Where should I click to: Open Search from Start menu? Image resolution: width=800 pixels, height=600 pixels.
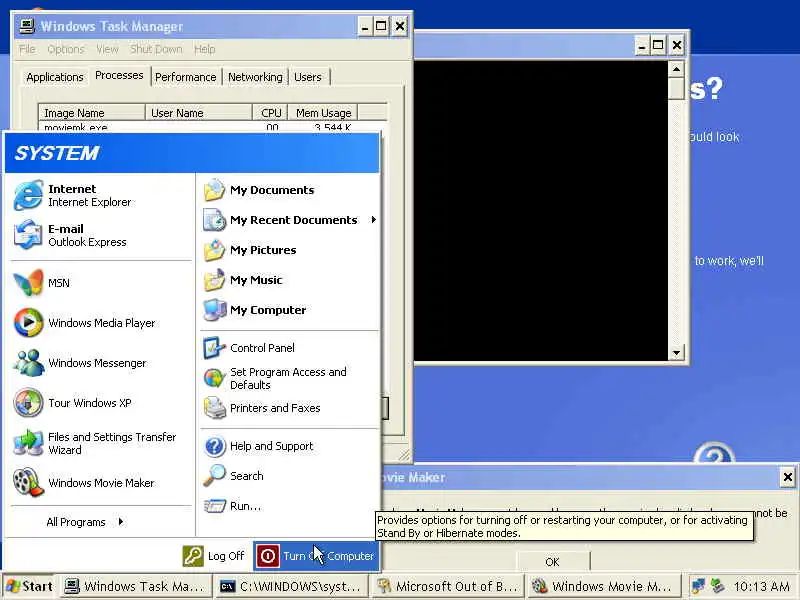(x=234, y=476)
